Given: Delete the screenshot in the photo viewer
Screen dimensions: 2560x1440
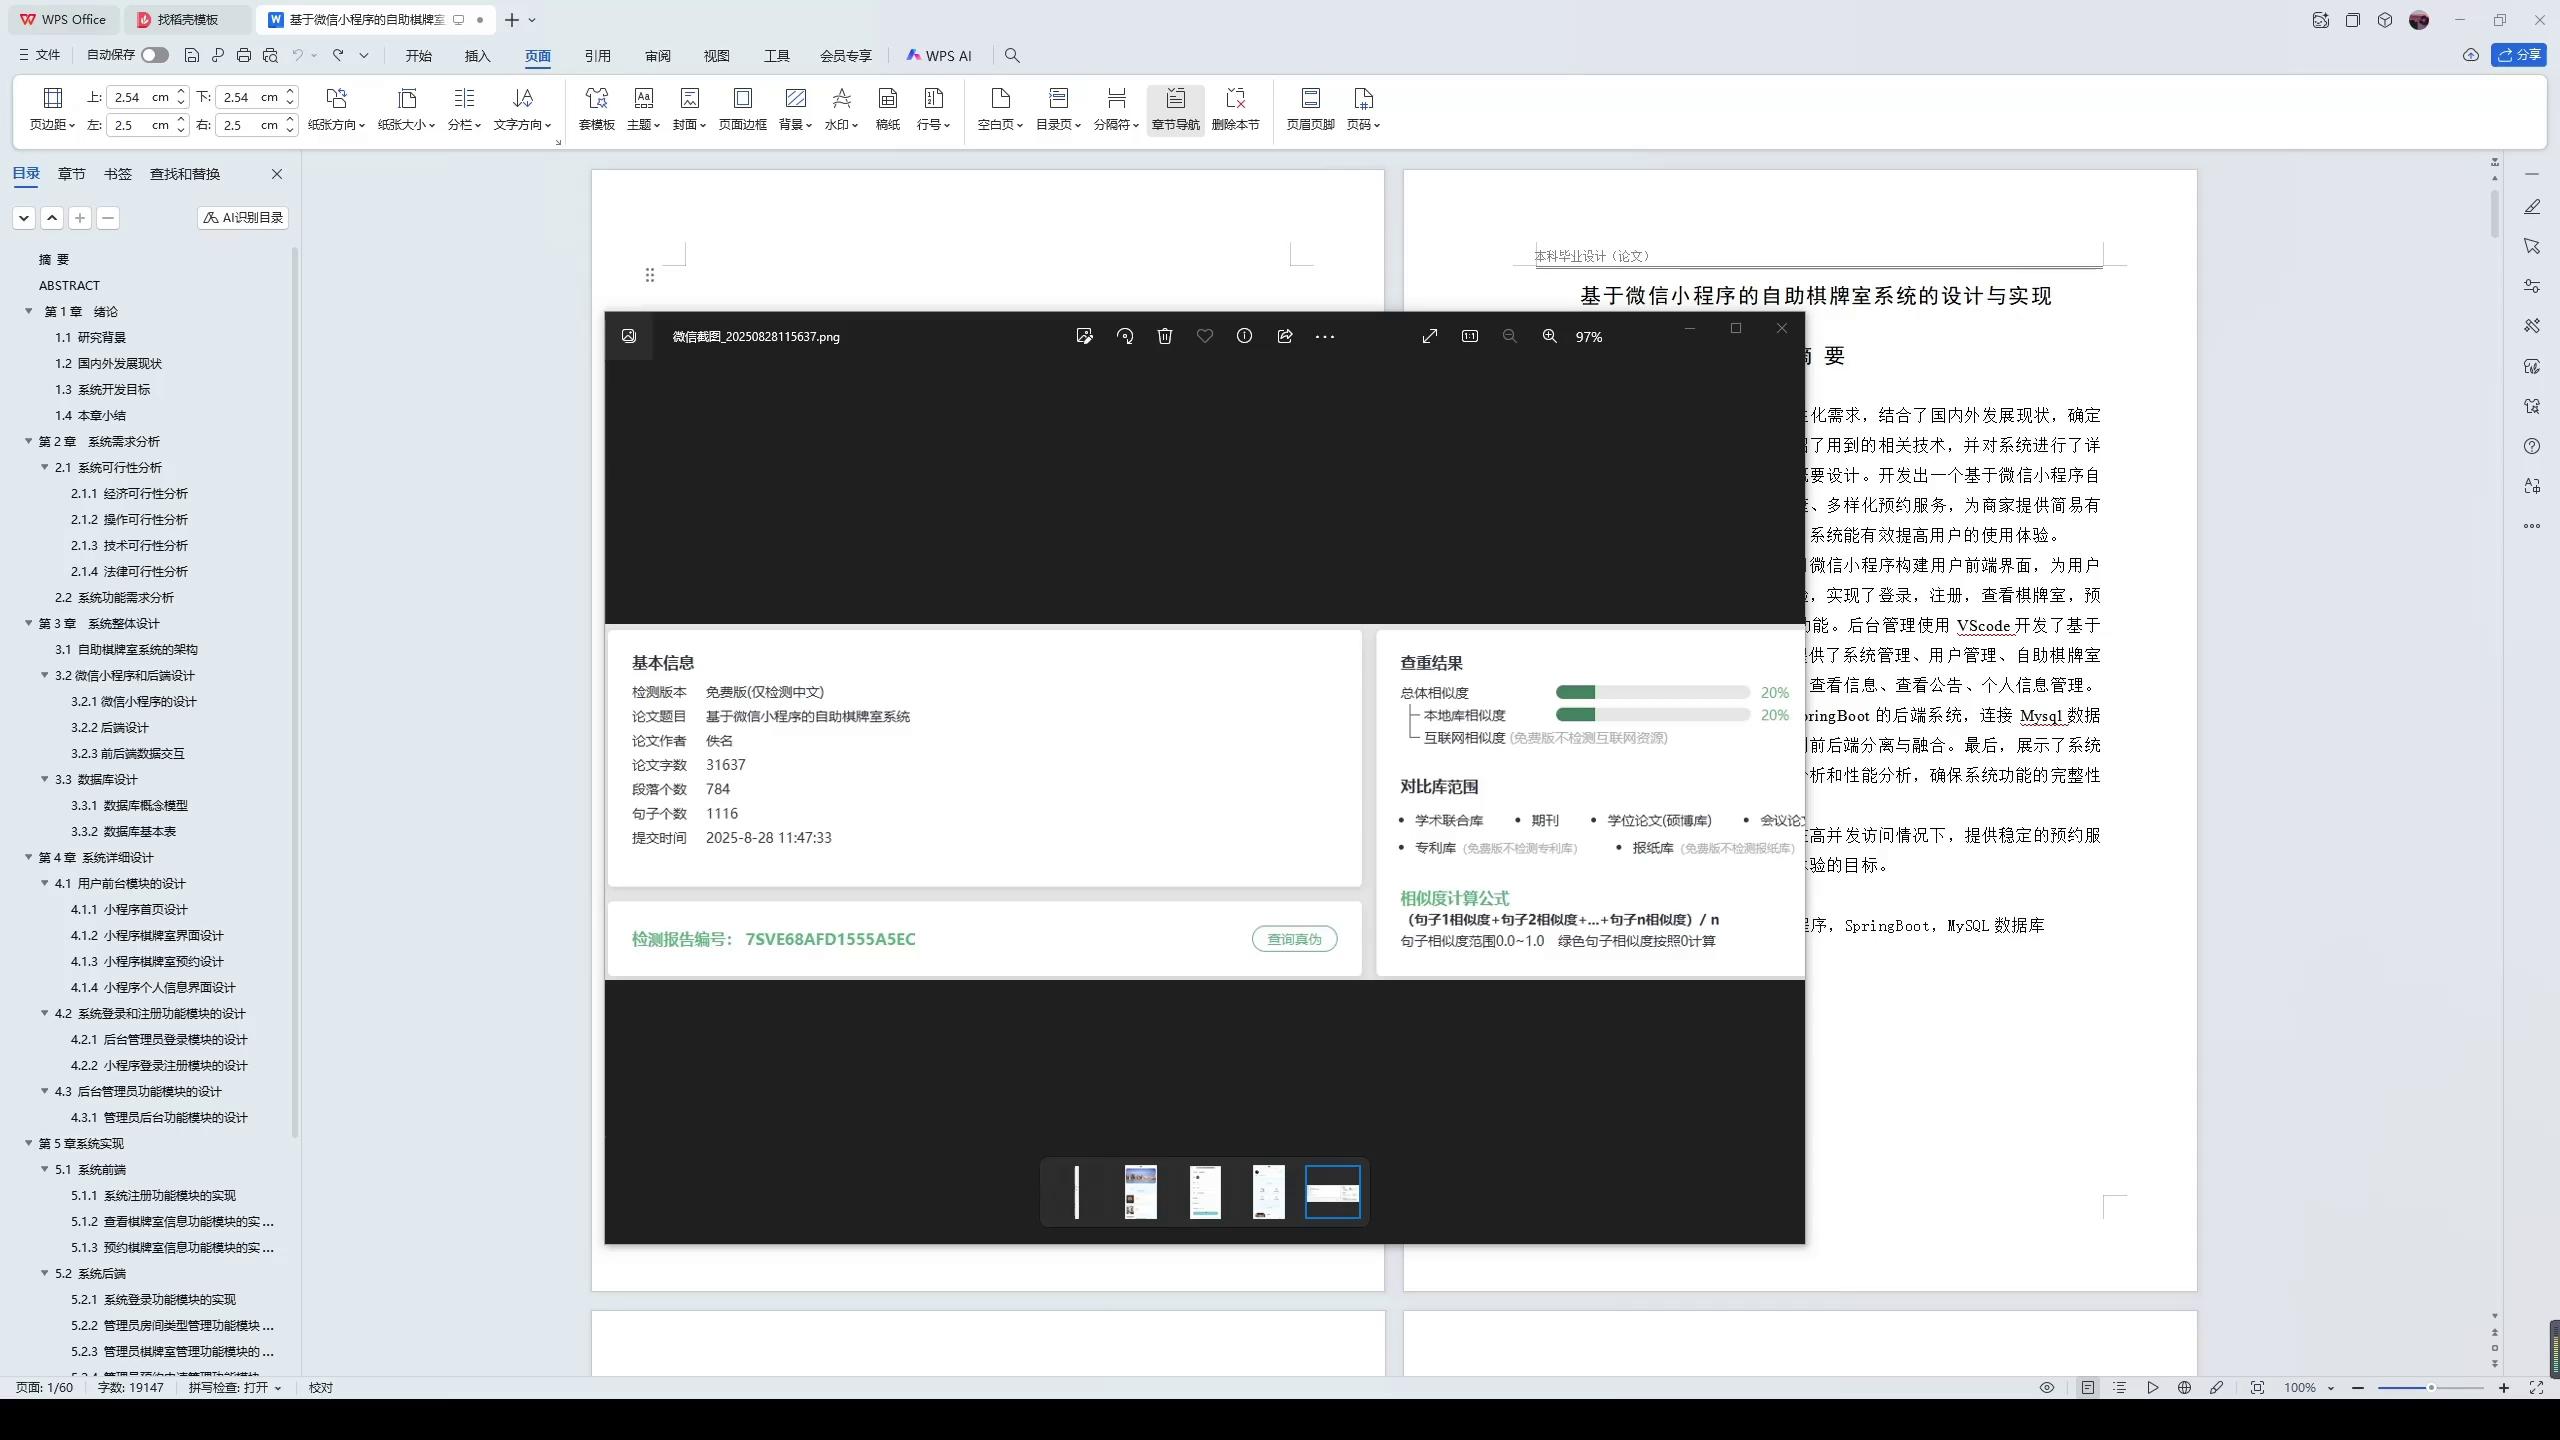Looking at the screenshot, I should tap(1164, 336).
